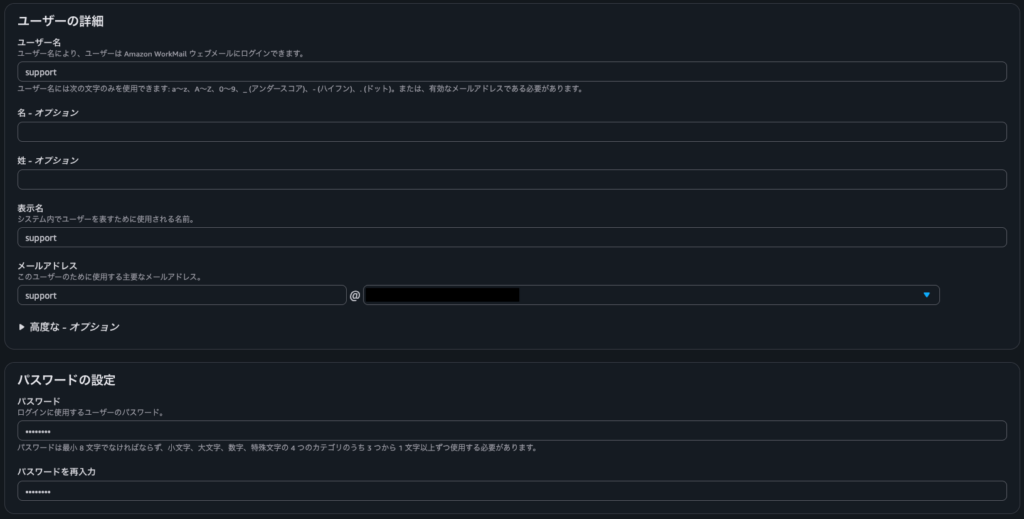This screenshot has height=519, width=1024.
Task: Click the username allowed-characters hint text
Action: (300, 89)
